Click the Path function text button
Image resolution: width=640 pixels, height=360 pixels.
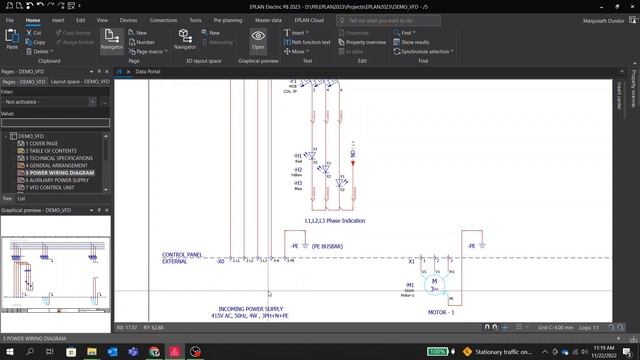pyautogui.click(x=307, y=42)
